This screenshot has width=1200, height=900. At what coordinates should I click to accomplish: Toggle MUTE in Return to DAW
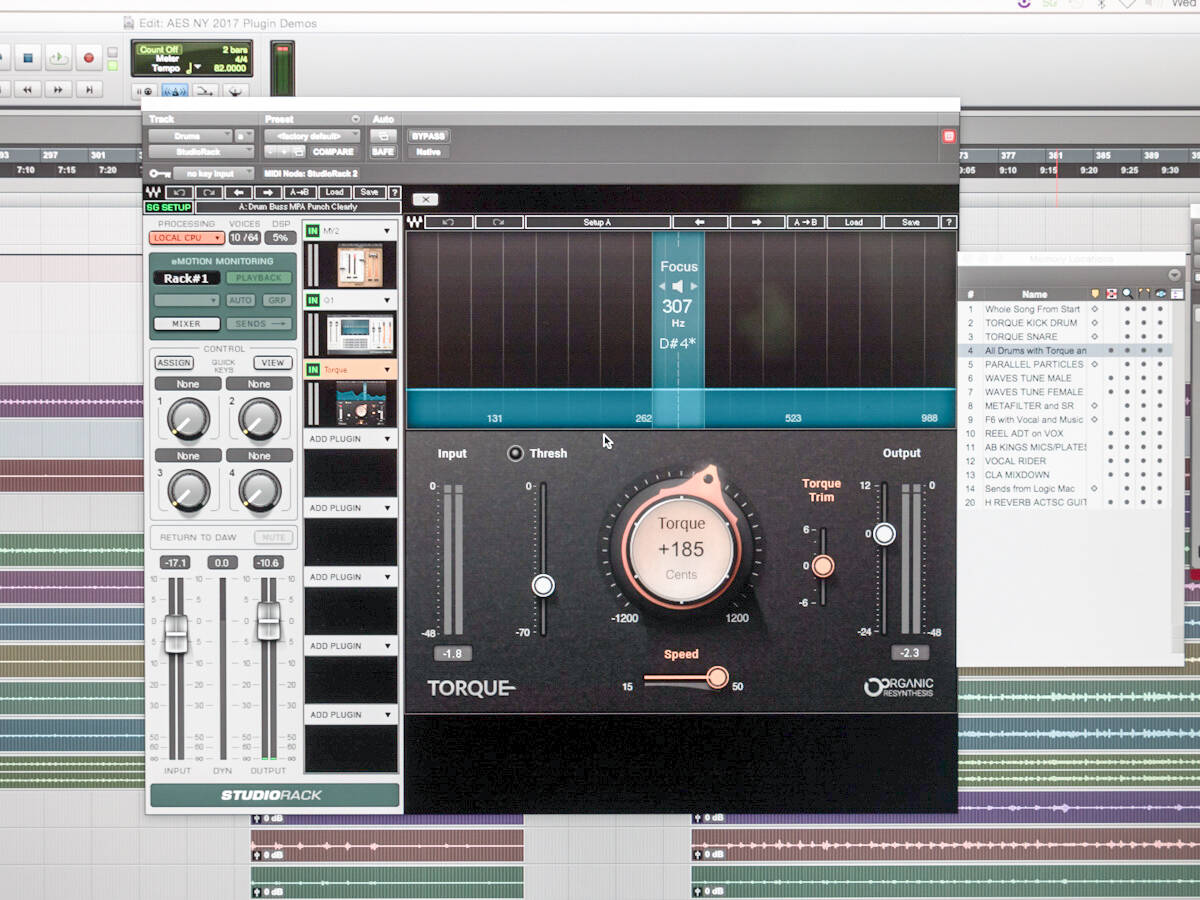[274, 537]
